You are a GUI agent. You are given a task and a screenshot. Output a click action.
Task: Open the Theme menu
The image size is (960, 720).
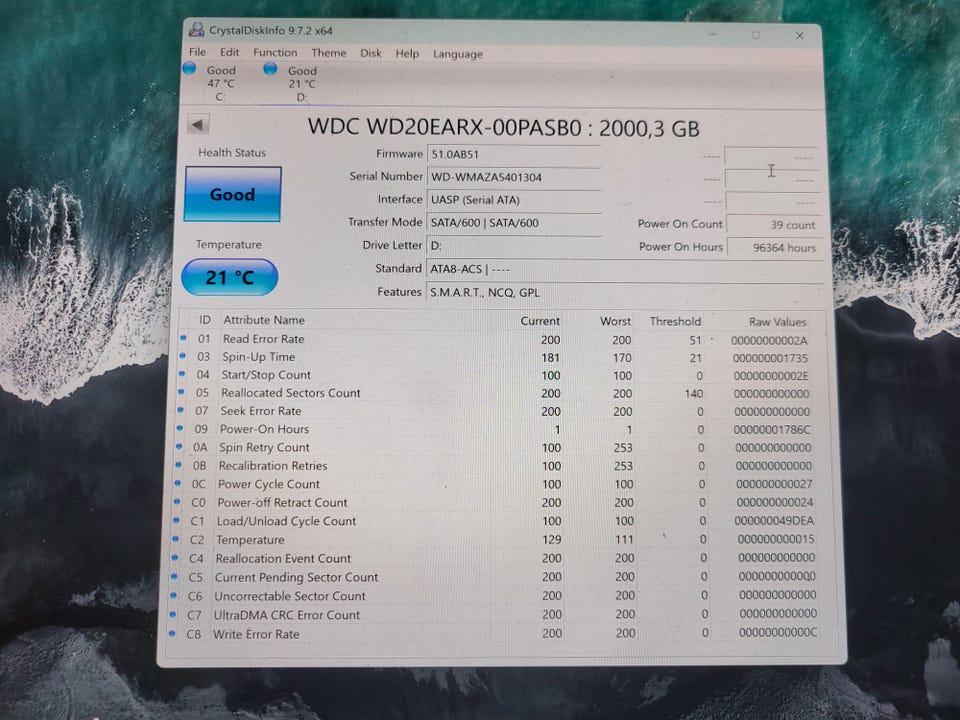pyautogui.click(x=329, y=53)
